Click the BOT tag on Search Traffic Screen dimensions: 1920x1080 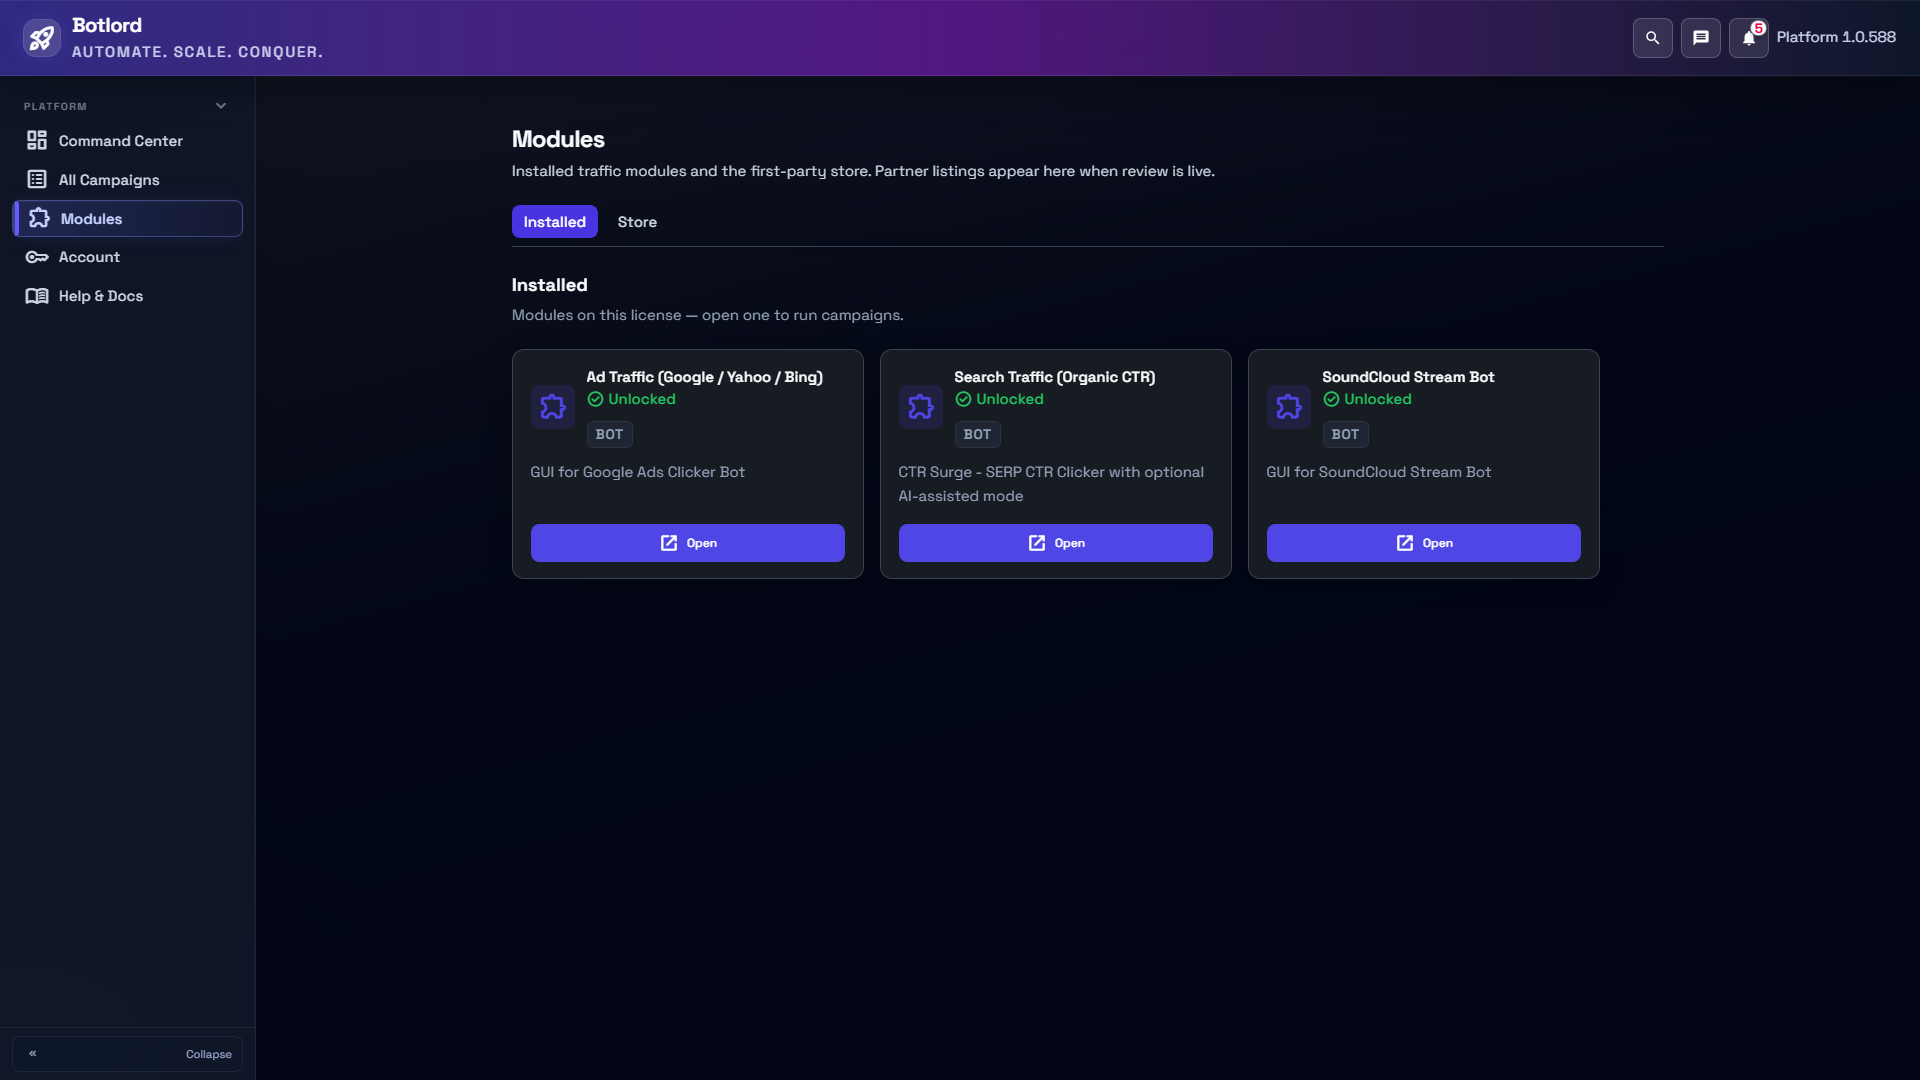[977, 434]
